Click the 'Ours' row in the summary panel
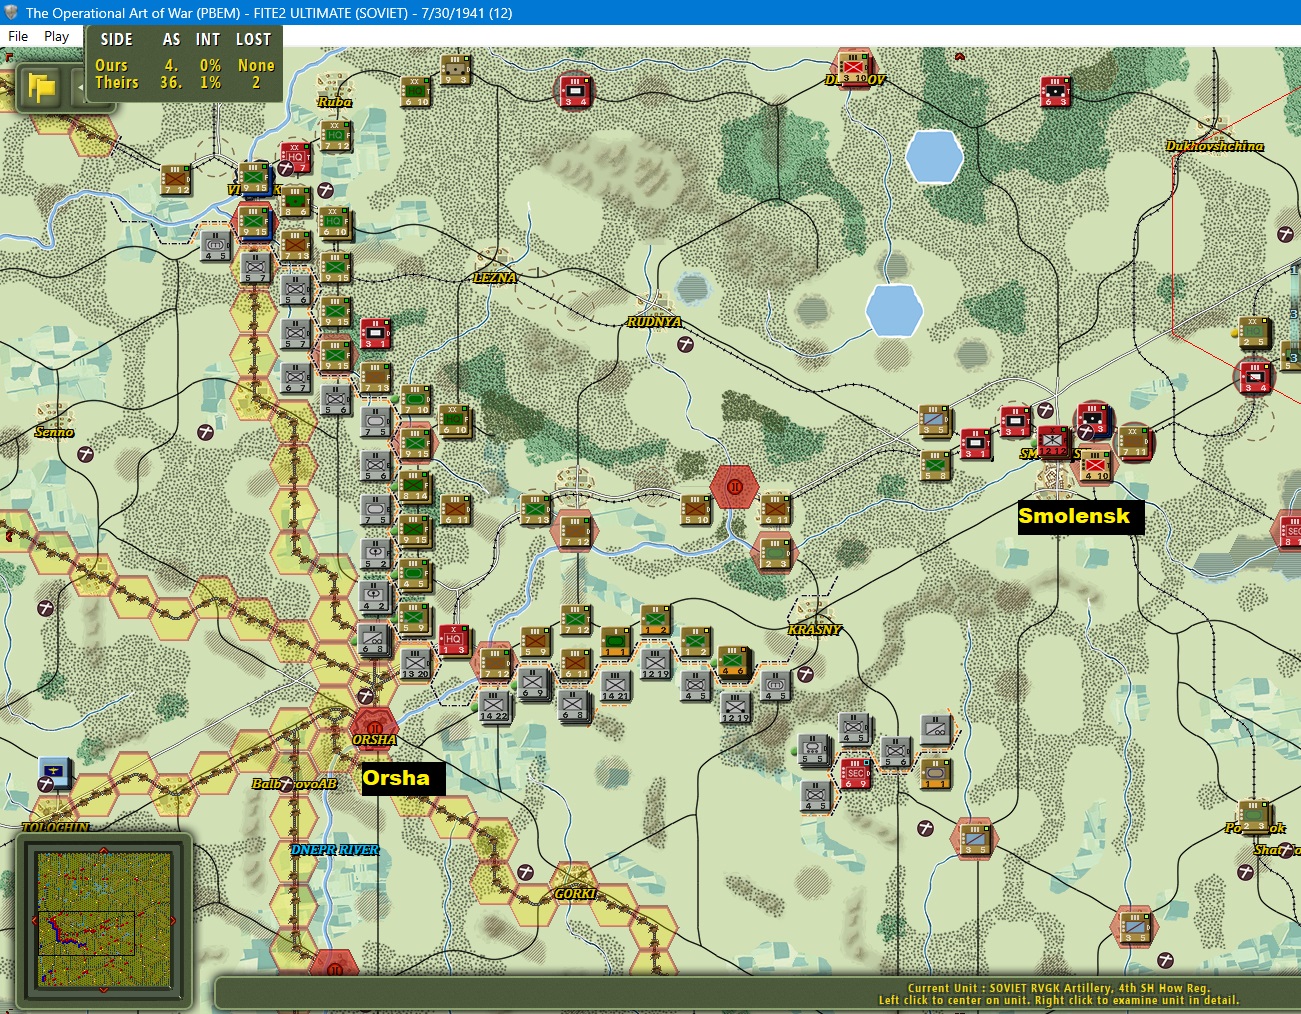The image size is (1301, 1014). pos(185,65)
